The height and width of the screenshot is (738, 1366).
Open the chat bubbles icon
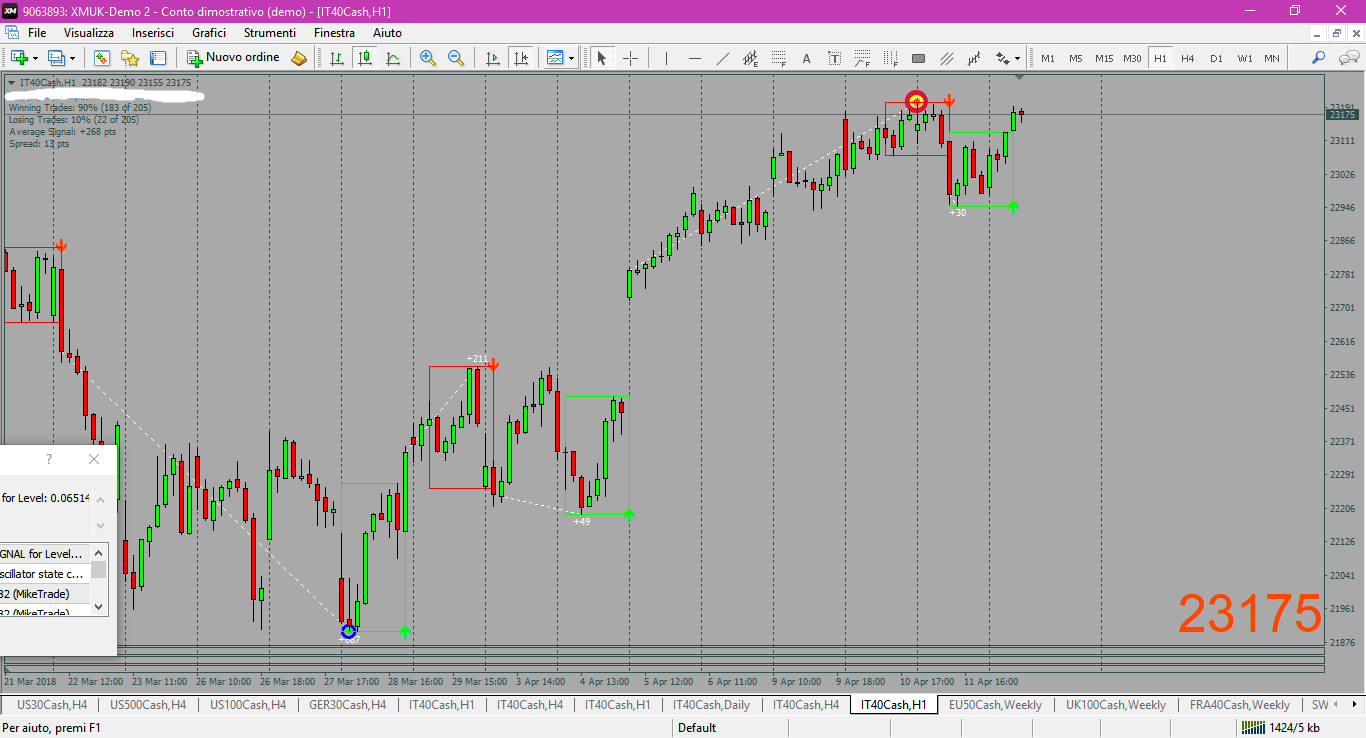point(1347,58)
